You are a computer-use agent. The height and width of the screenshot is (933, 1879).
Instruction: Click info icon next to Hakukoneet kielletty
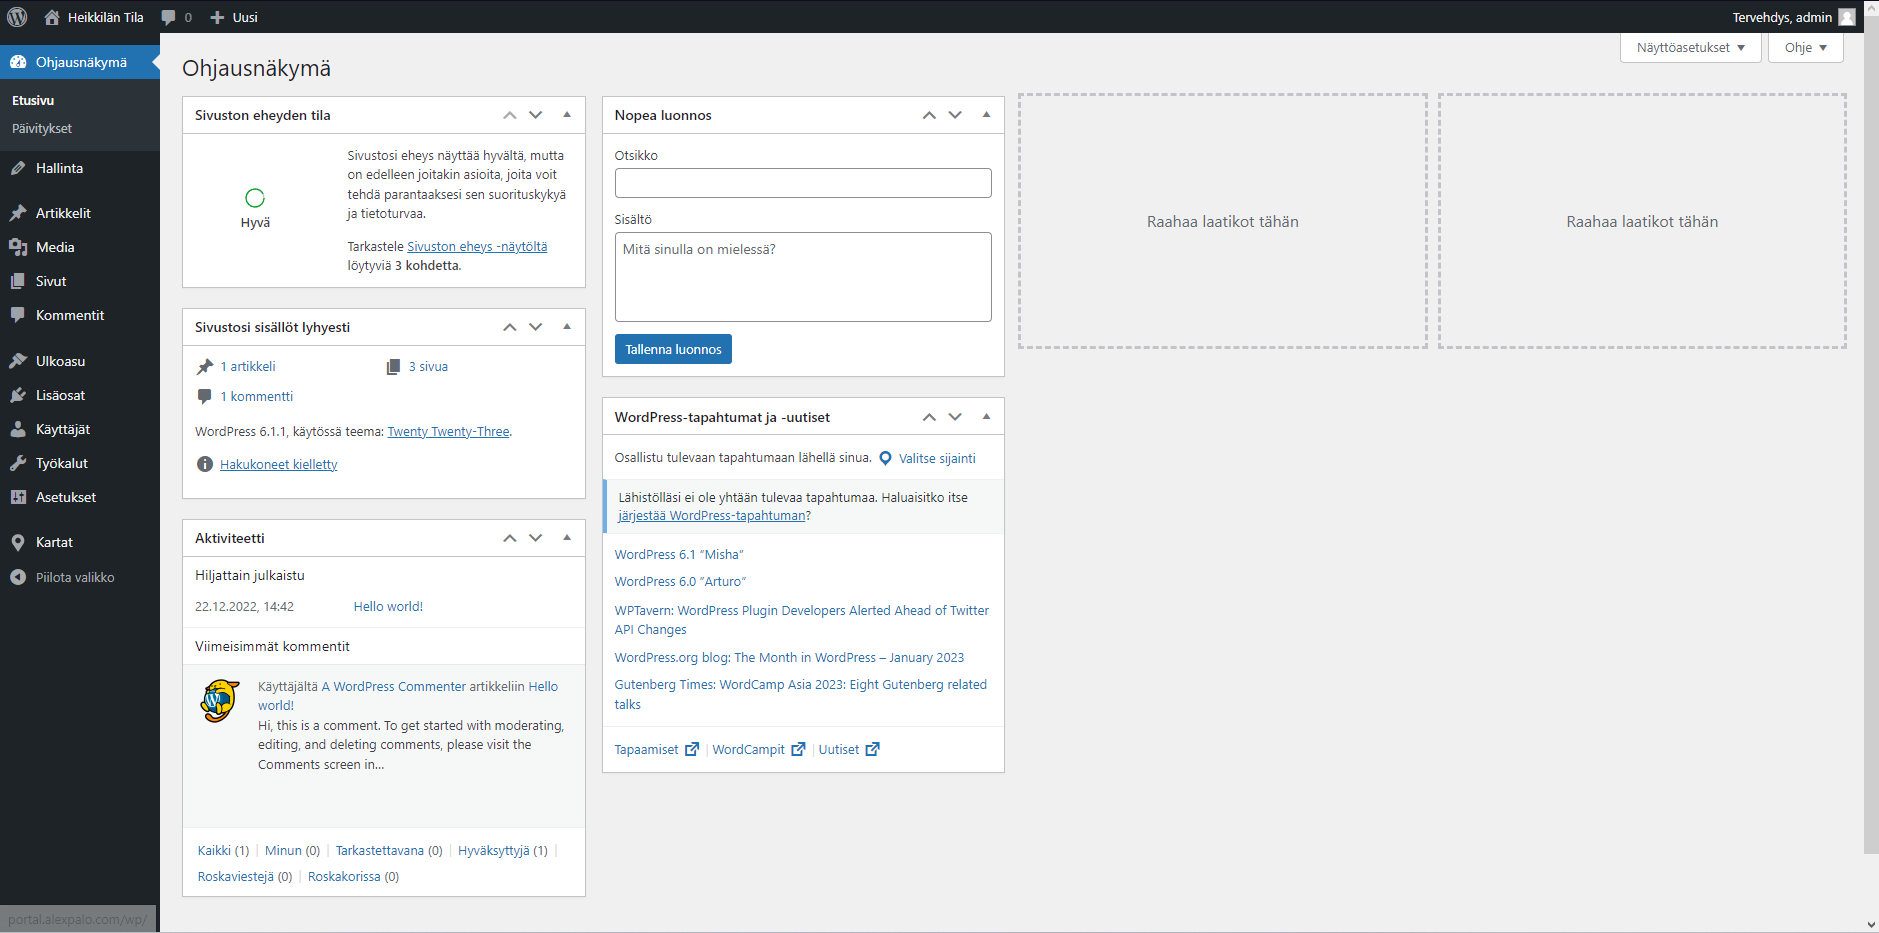click(x=205, y=464)
